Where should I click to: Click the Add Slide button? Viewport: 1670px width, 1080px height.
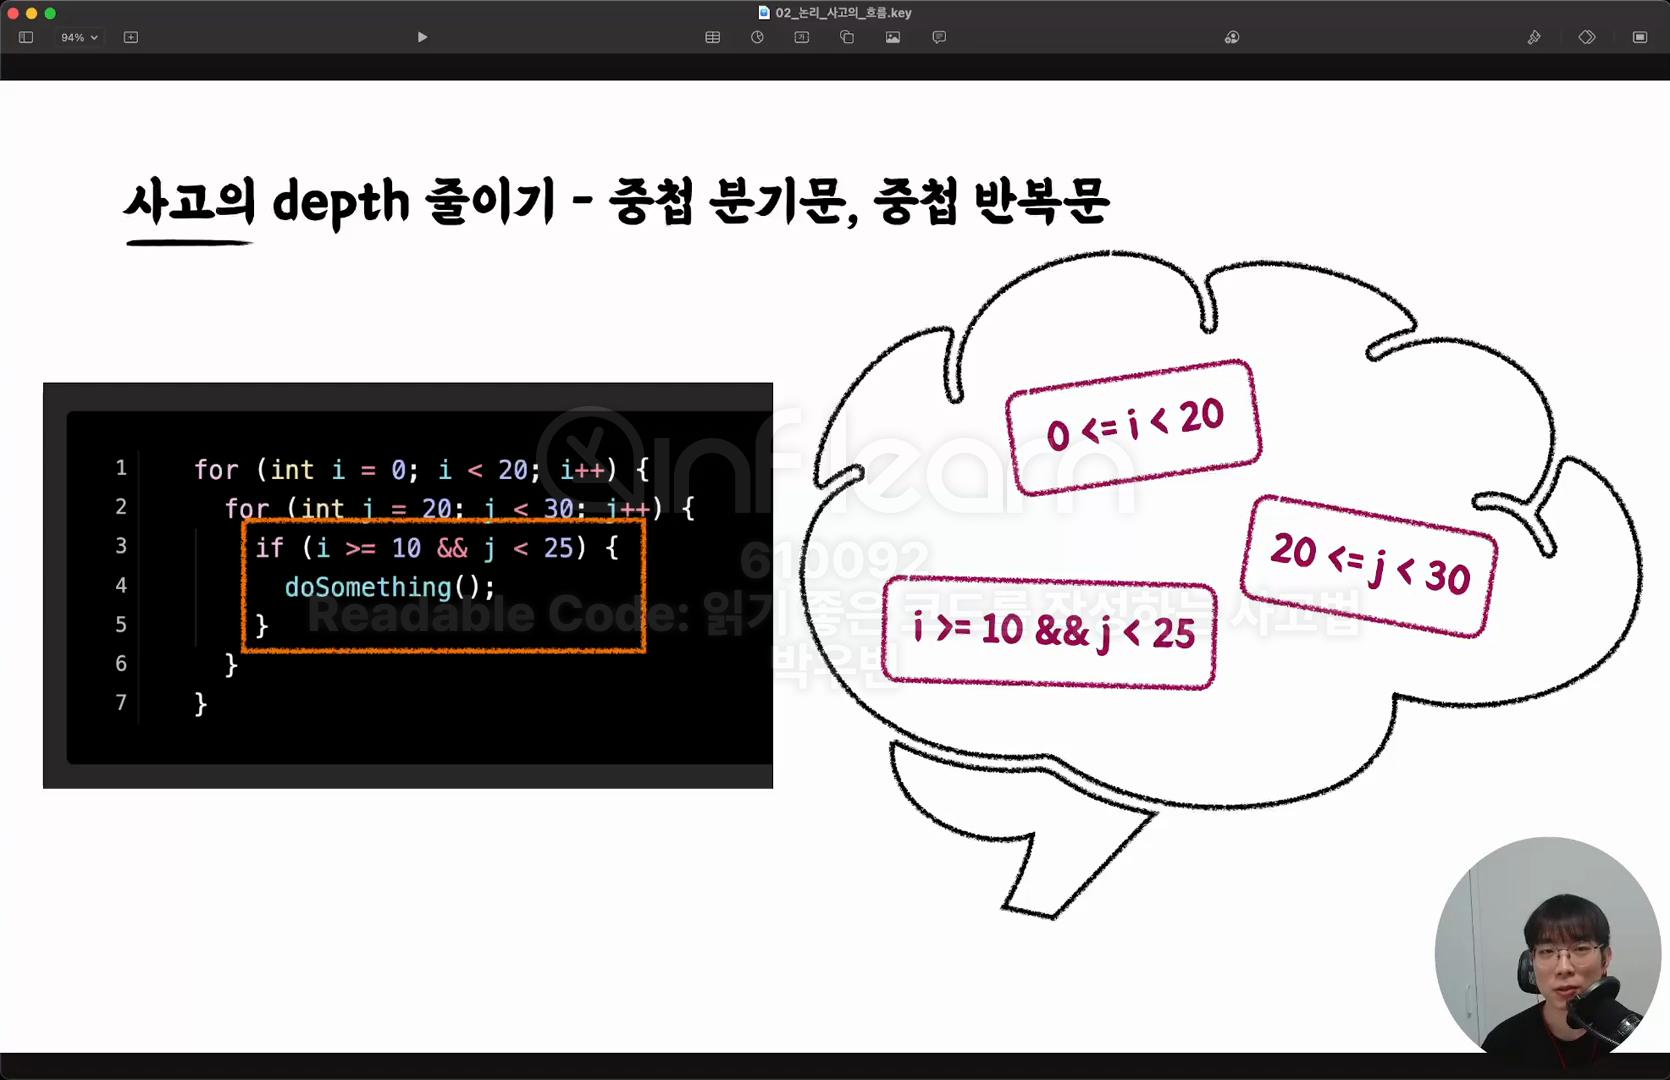click(131, 37)
